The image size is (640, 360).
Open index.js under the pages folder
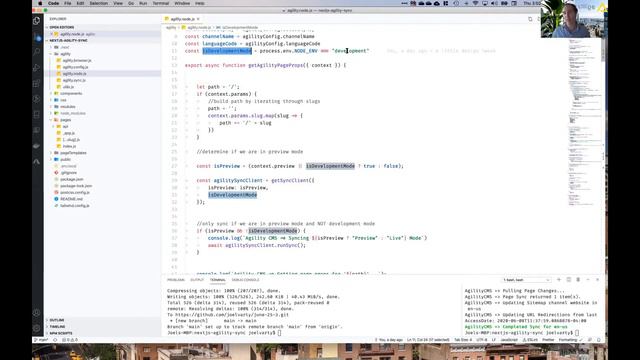(69, 146)
